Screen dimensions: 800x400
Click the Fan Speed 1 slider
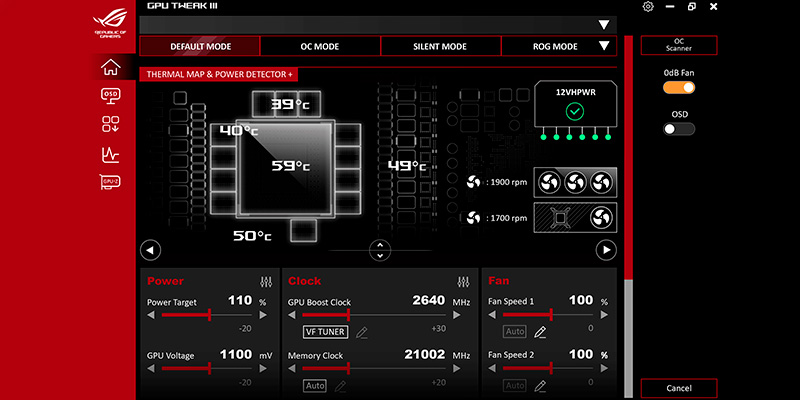pyautogui.click(x=548, y=315)
